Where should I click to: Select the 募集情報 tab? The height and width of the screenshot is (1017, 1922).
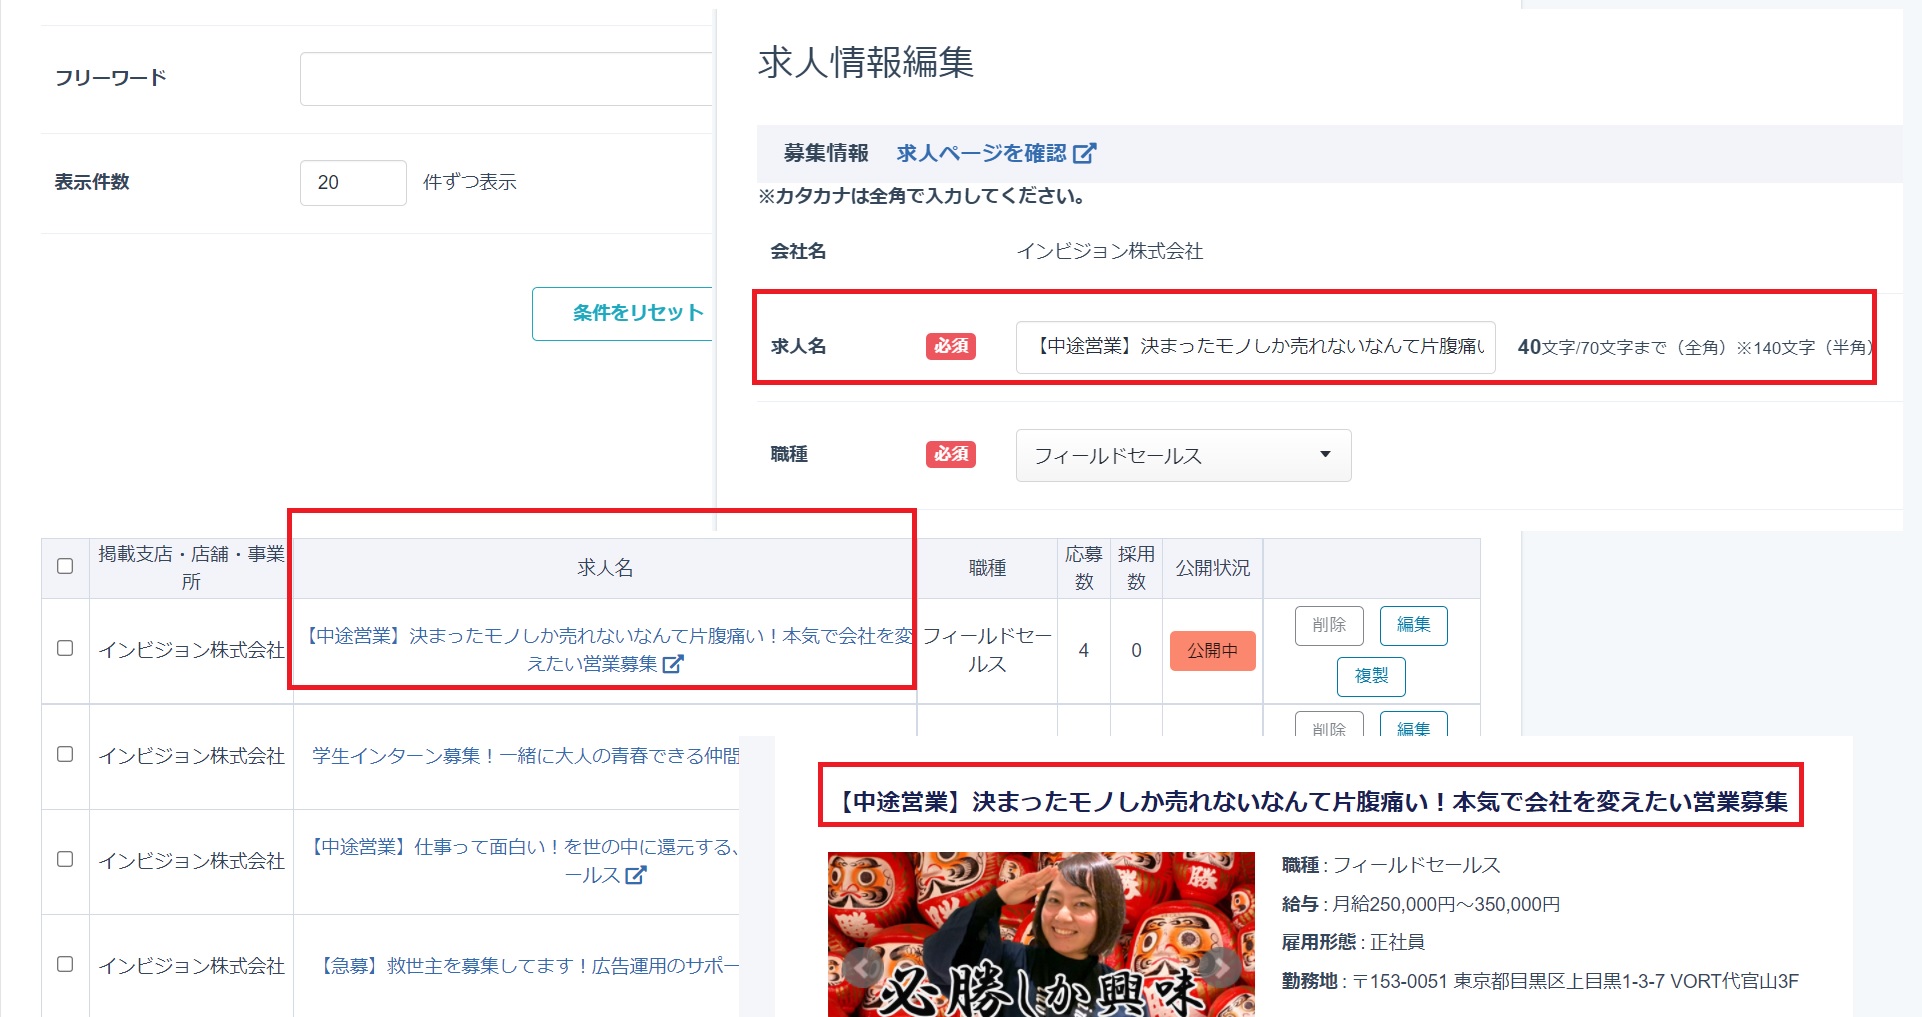tap(826, 153)
